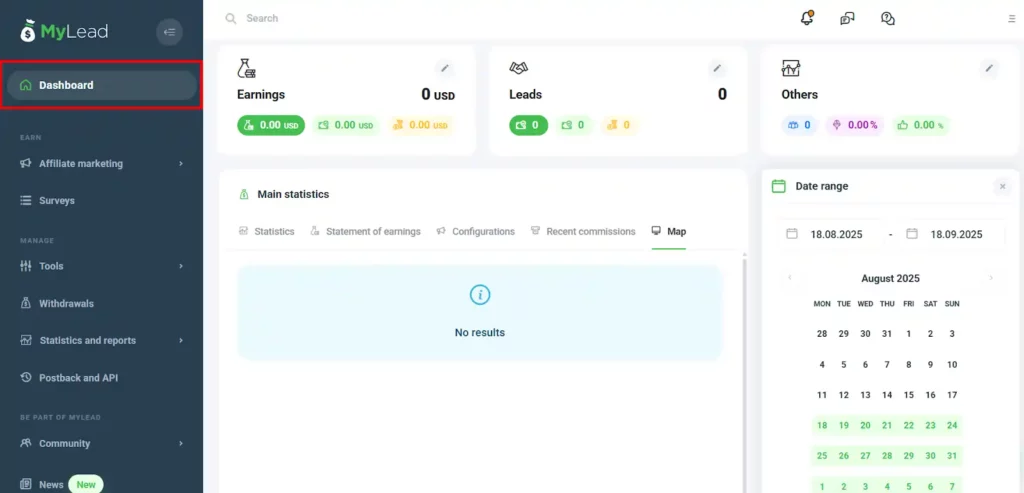
Task: Click the light green 0.00 USD badge
Action: (345, 125)
